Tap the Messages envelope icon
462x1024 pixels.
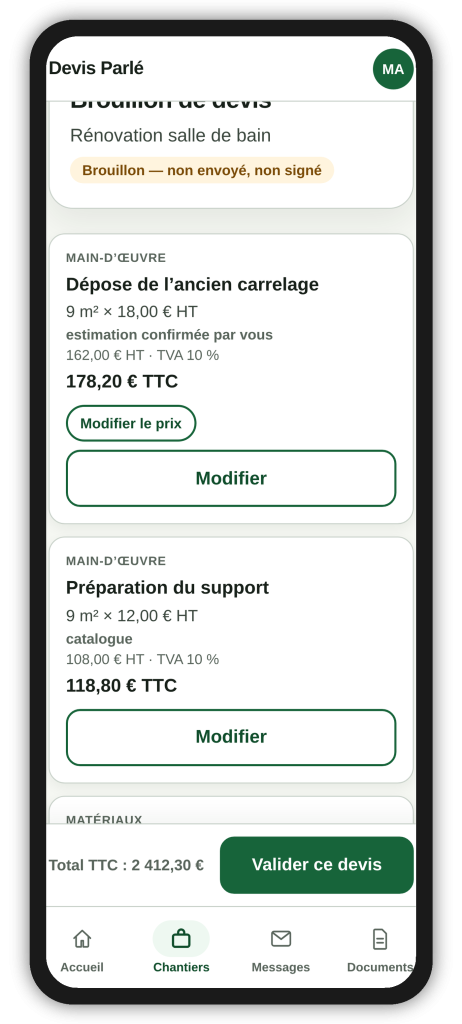(x=281, y=938)
